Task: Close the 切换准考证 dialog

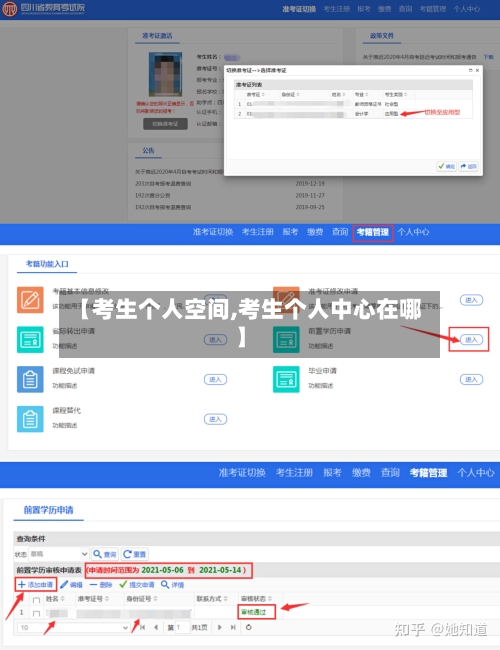Action: pyautogui.click(x=477, y=70)
